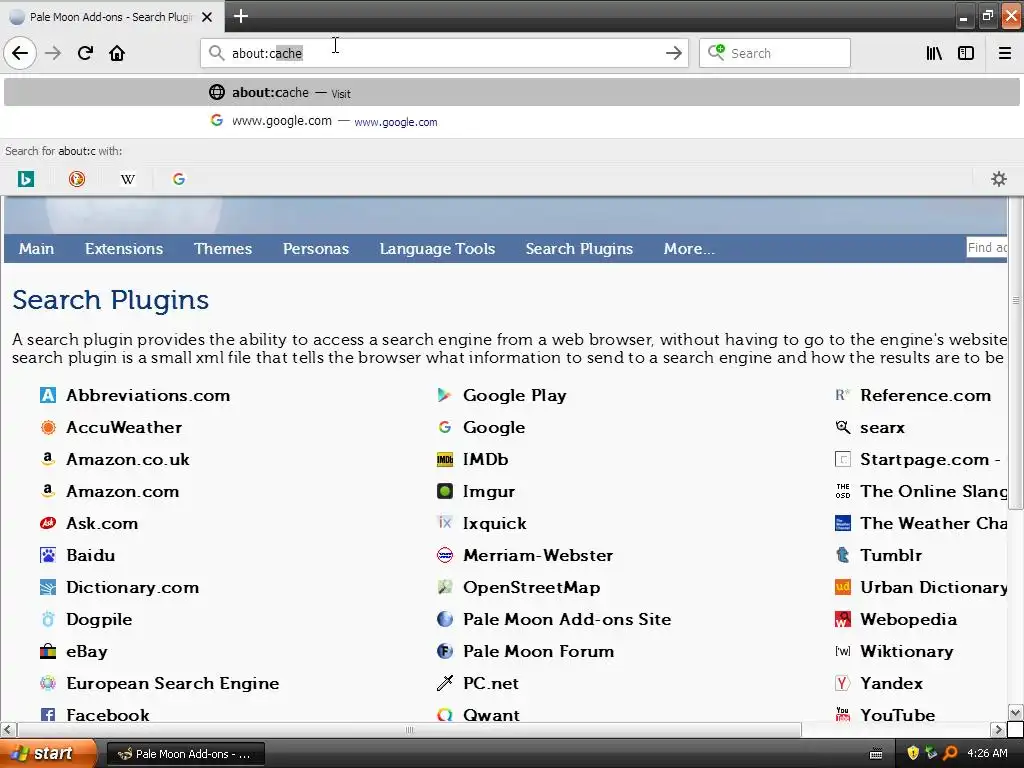The width and height of the screenshot is (1024, 768).
Task: Open the home page button
Action: 117,53
